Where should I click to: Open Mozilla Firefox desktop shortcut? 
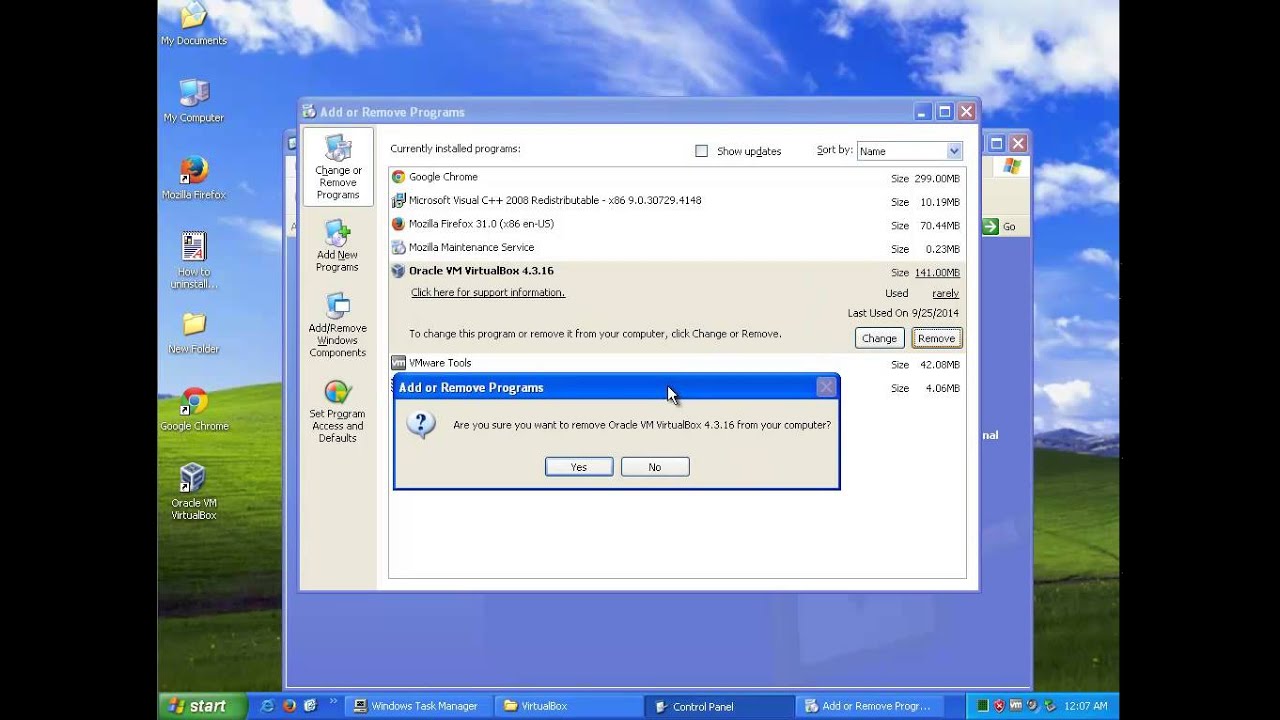click(194, 178)
